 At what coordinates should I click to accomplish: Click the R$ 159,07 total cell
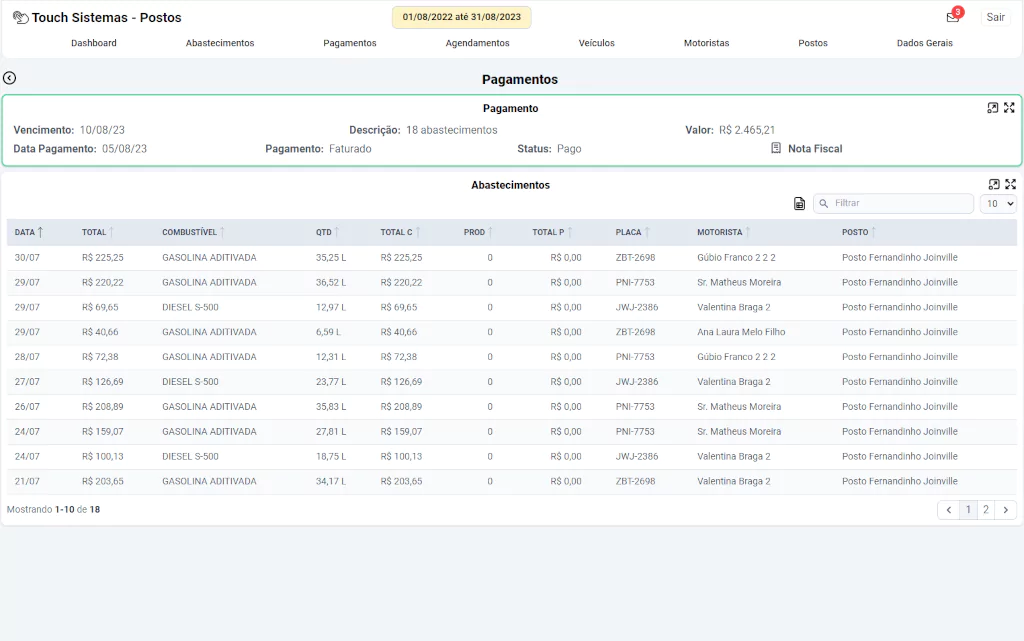click(103, 431)
